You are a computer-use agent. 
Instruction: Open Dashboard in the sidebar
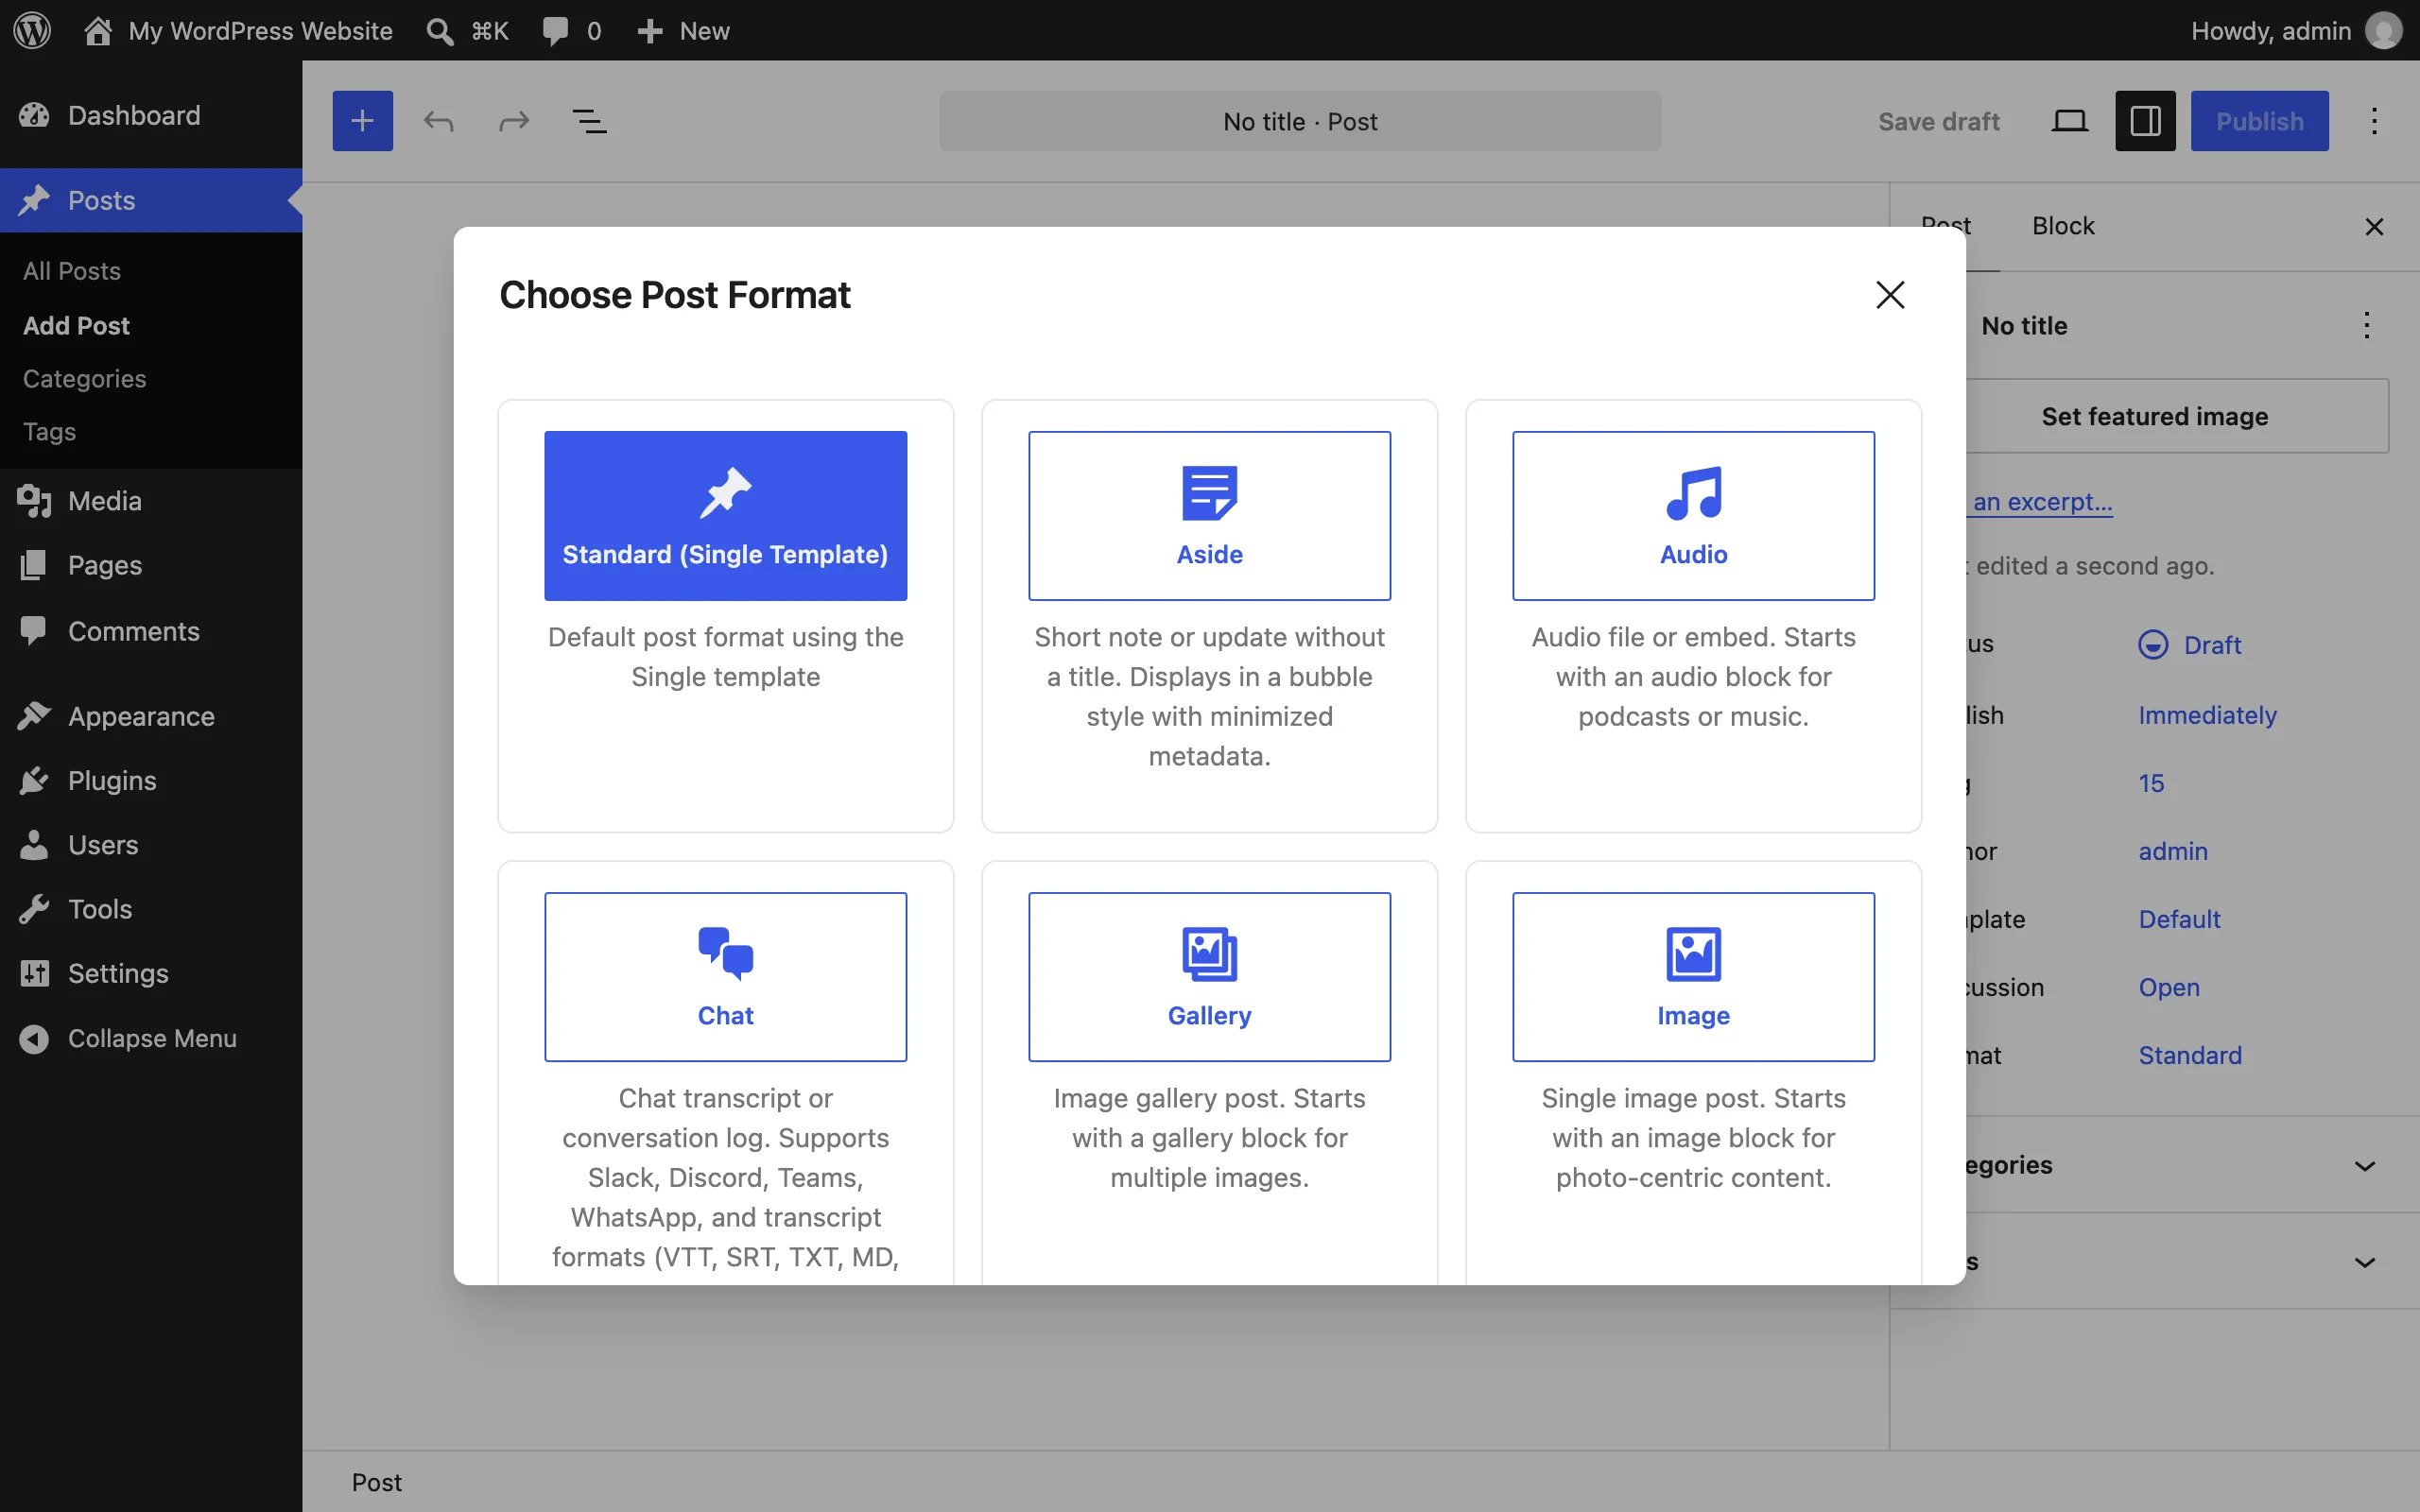(x=151, y=115)
